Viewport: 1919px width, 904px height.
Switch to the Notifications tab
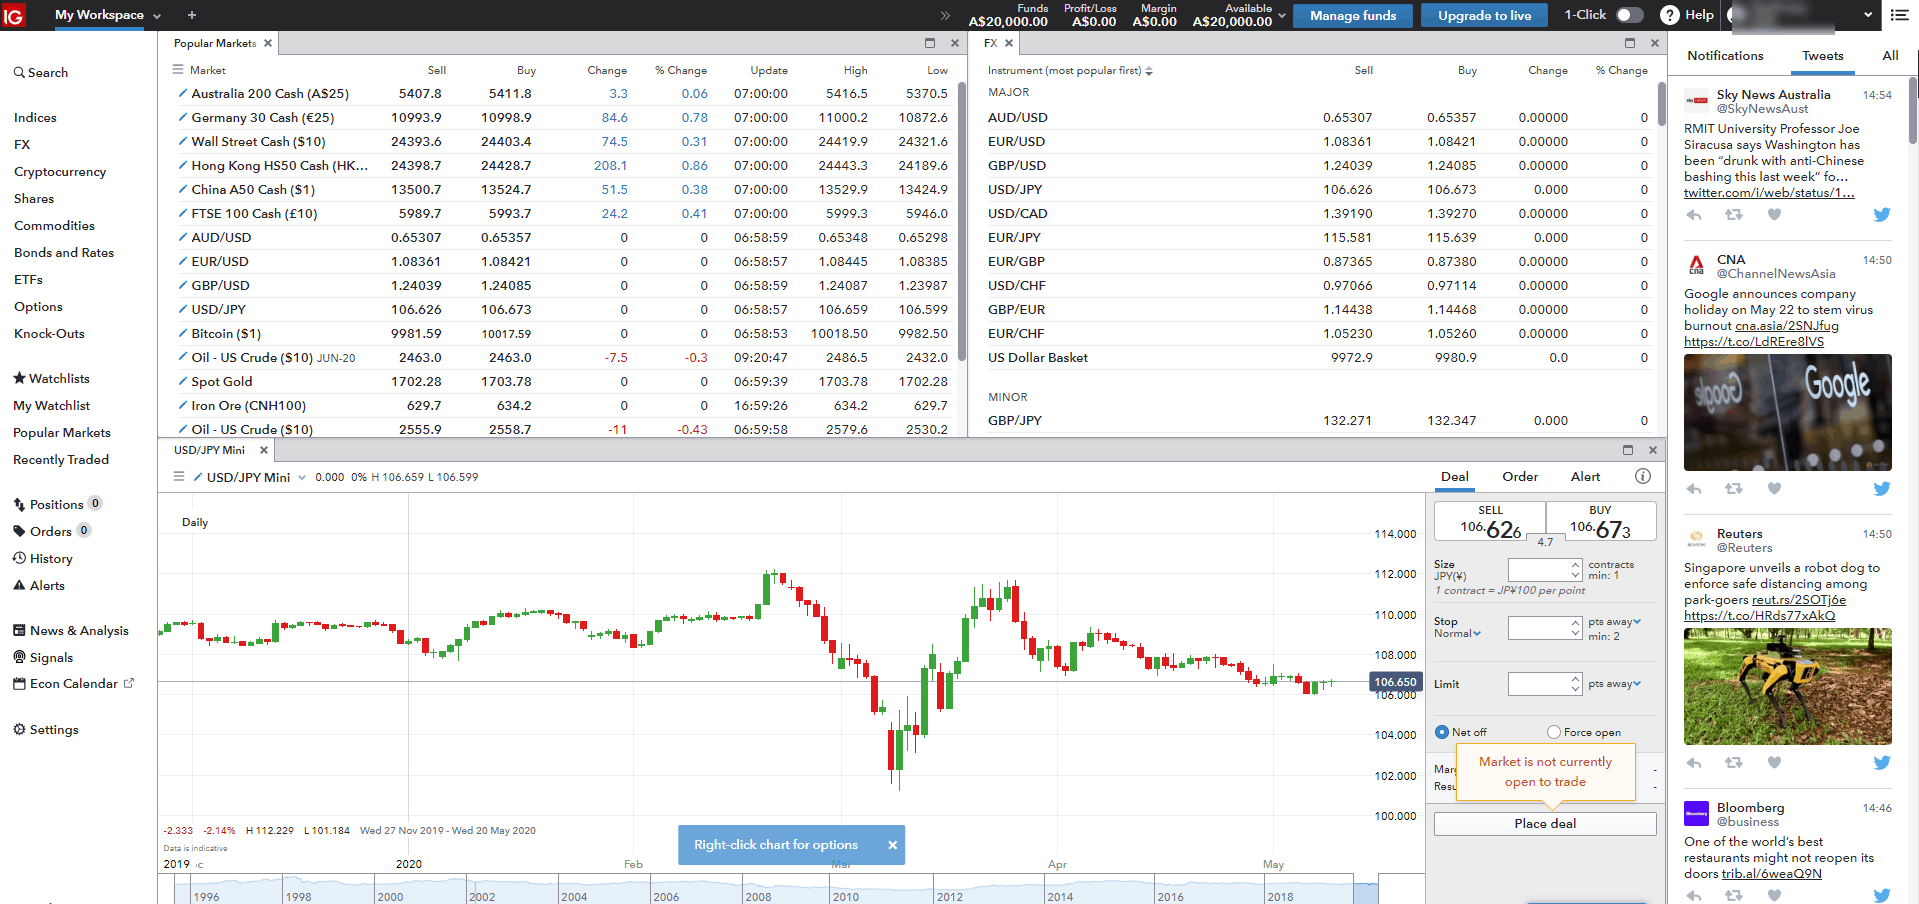(x=1725, y=56)
